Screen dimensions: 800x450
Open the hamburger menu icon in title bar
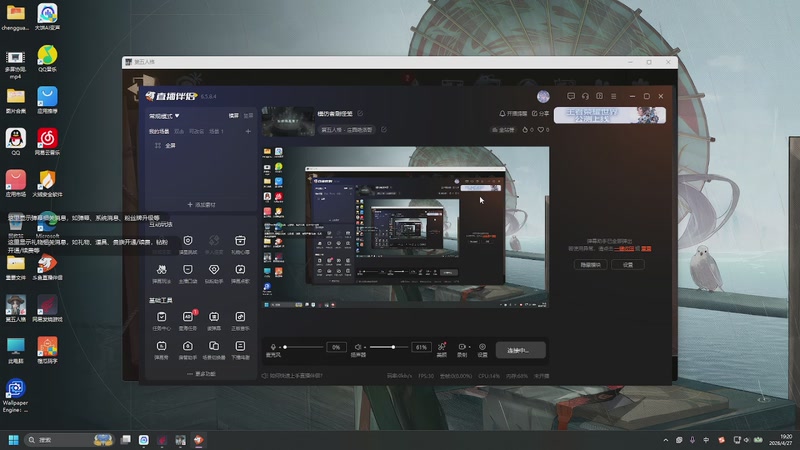coord(614,96)
